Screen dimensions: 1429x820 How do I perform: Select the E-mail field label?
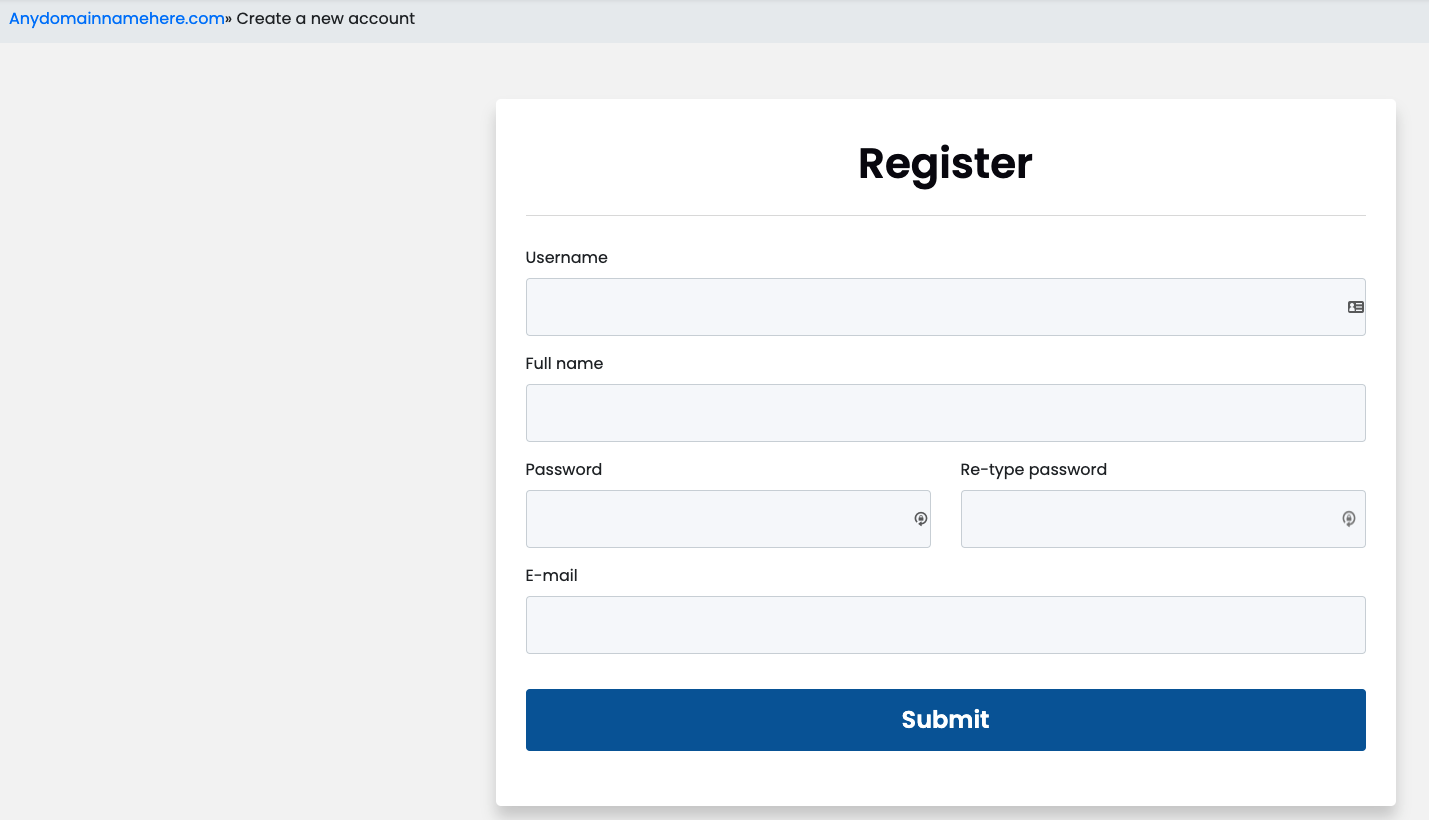pyautogui.click(x=551, y=575)
